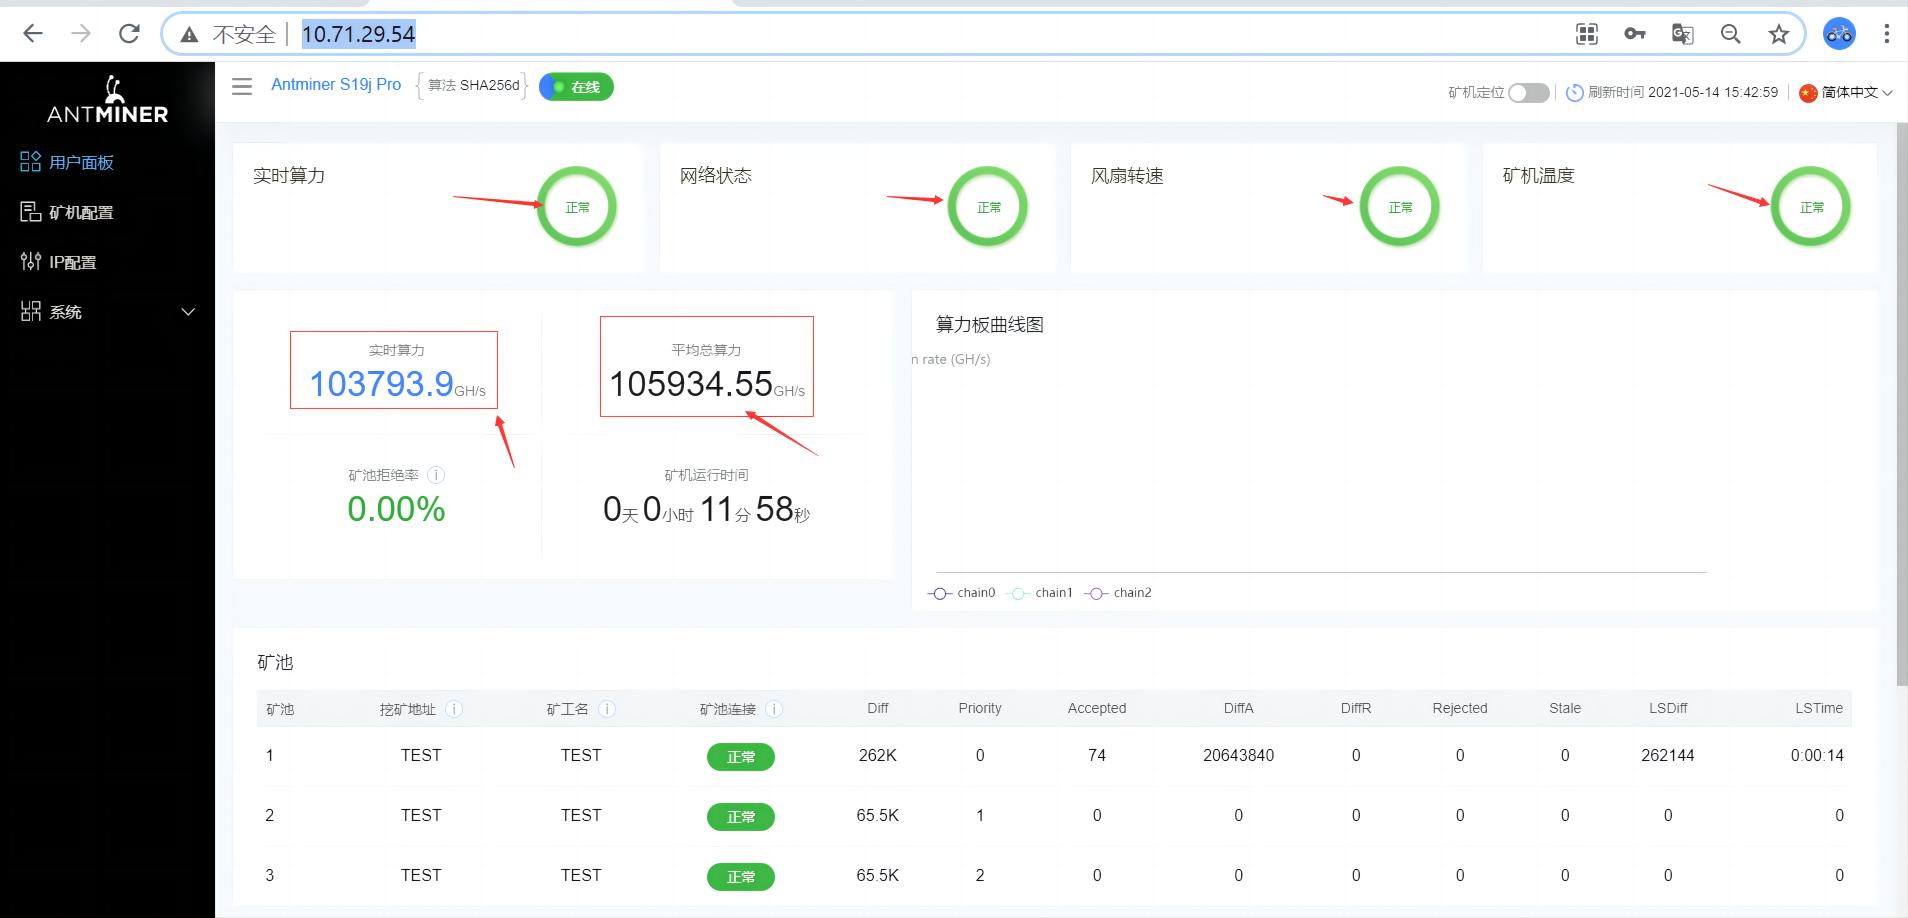Open the Chrome three-dot menu

pyautogui.click(x=1886, y=33)
